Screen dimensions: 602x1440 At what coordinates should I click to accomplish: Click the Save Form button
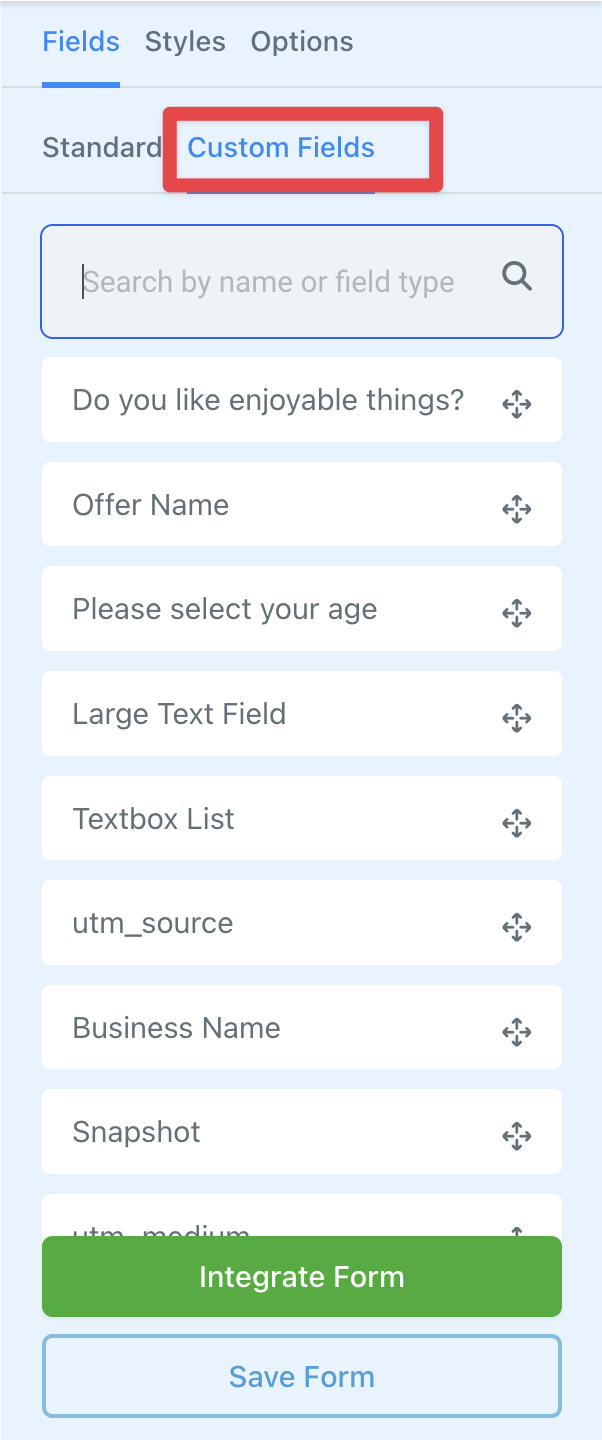(302, 1377)
